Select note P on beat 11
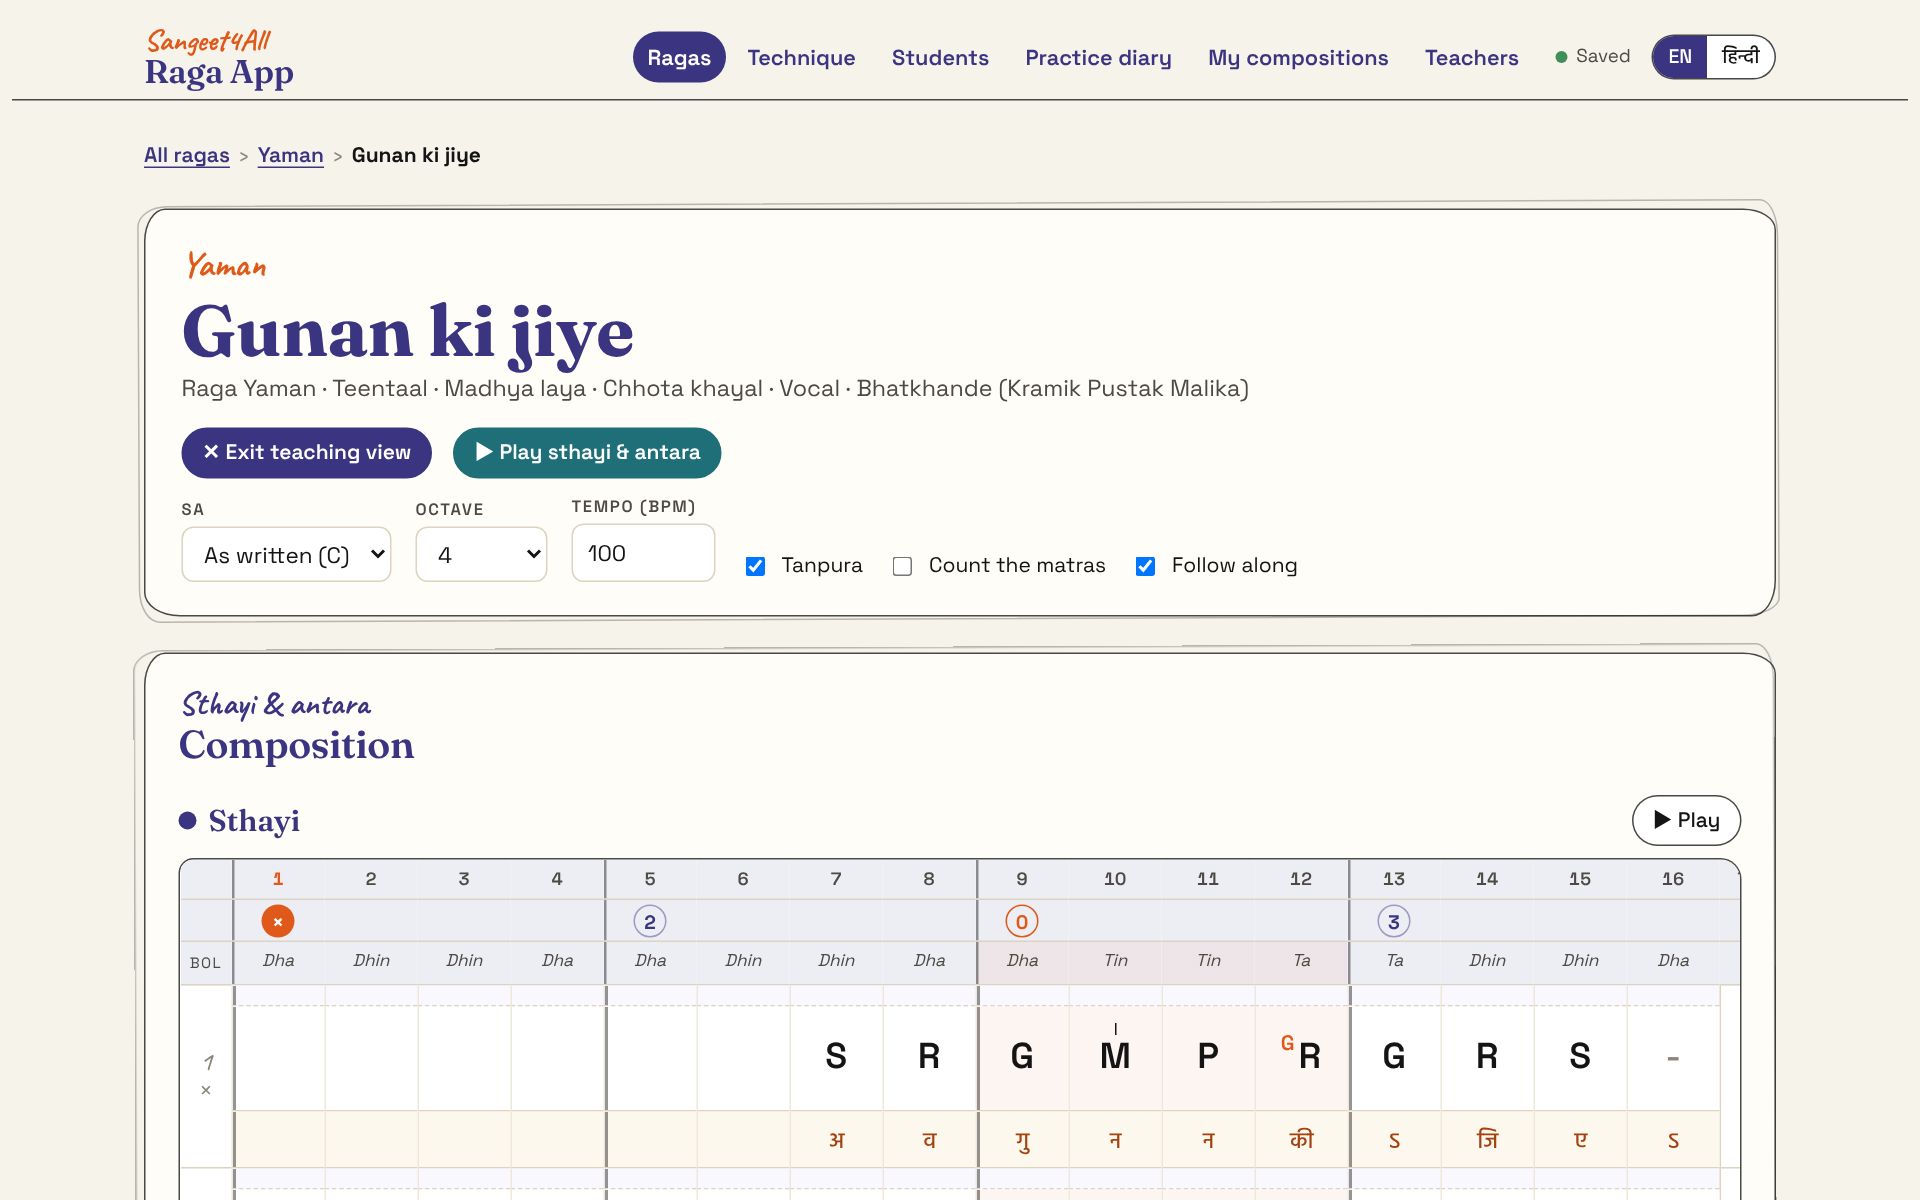Screen dimensions: 1920x1200 click(1208, 1056)
